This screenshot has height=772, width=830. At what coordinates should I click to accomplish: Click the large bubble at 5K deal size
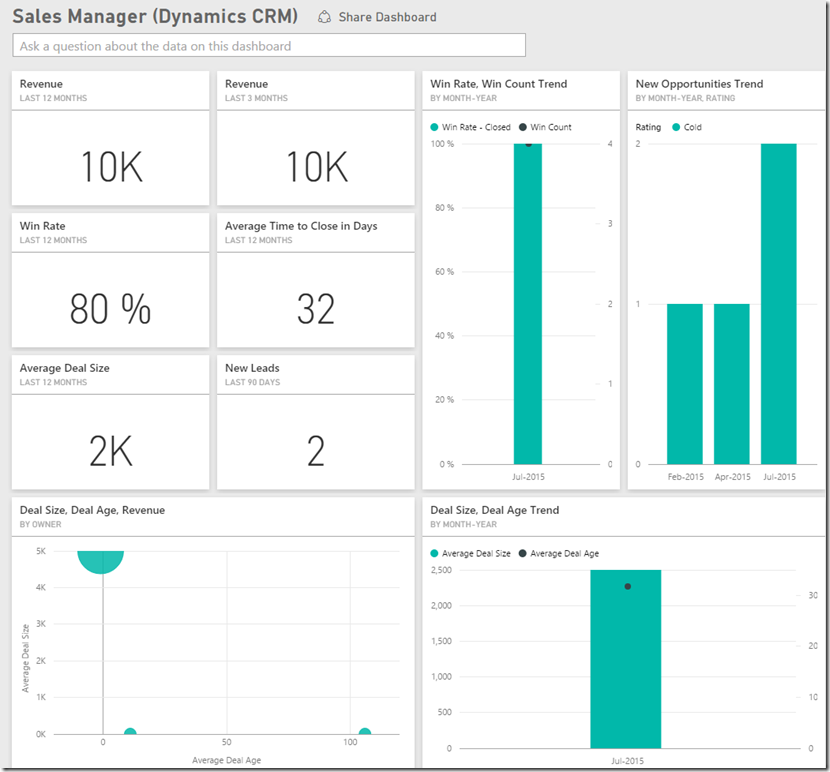[x=101, y=561]
